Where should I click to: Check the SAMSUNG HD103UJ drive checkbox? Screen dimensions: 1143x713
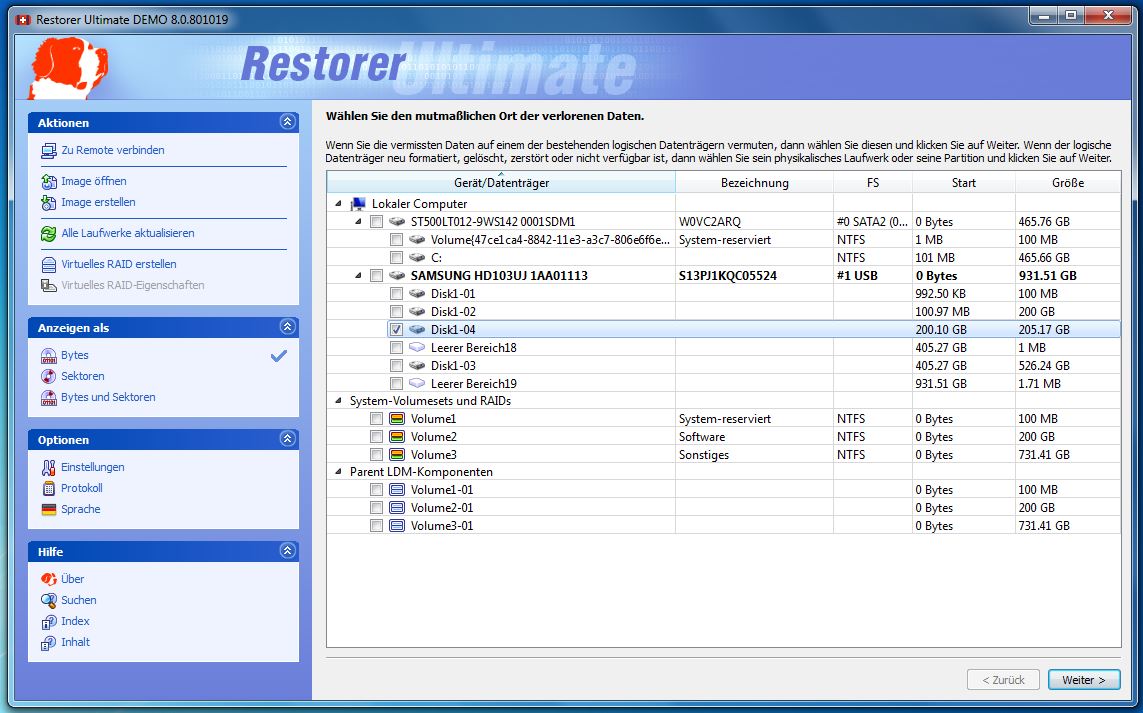click(x=376, y=276)
